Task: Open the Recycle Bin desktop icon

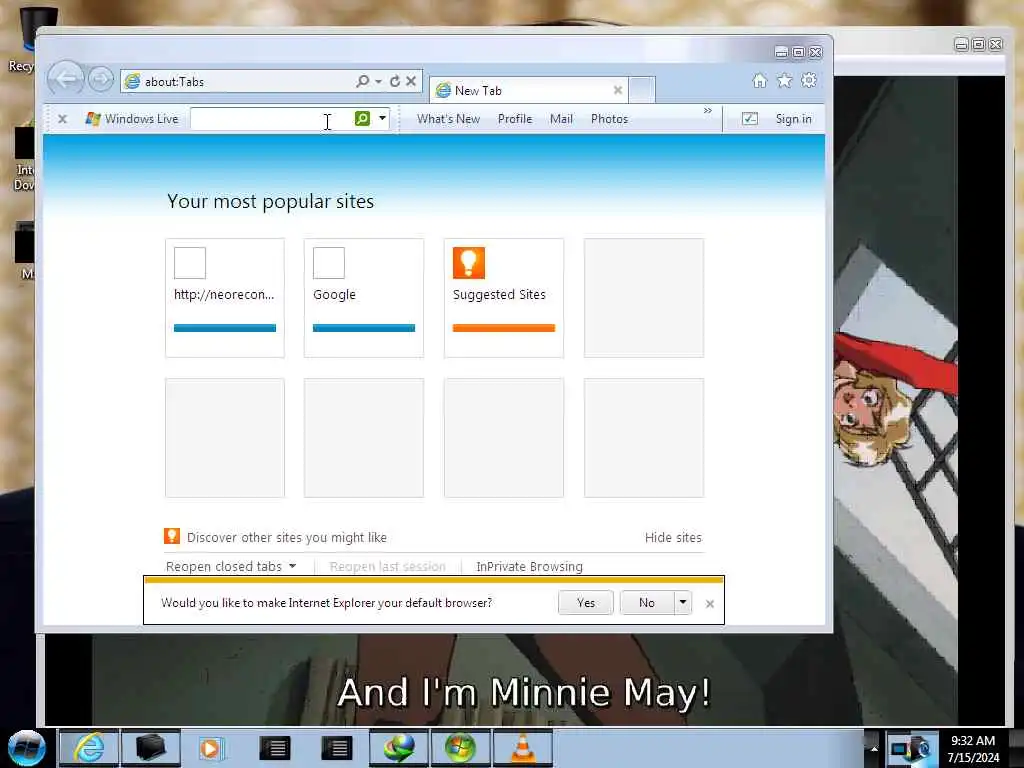Action: coord(31,39)
